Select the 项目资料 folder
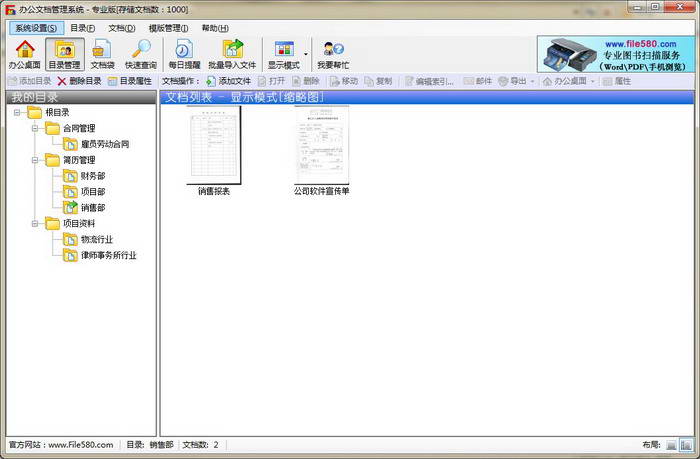The height and width of the screenshot is (459, 700). (79, 224)
